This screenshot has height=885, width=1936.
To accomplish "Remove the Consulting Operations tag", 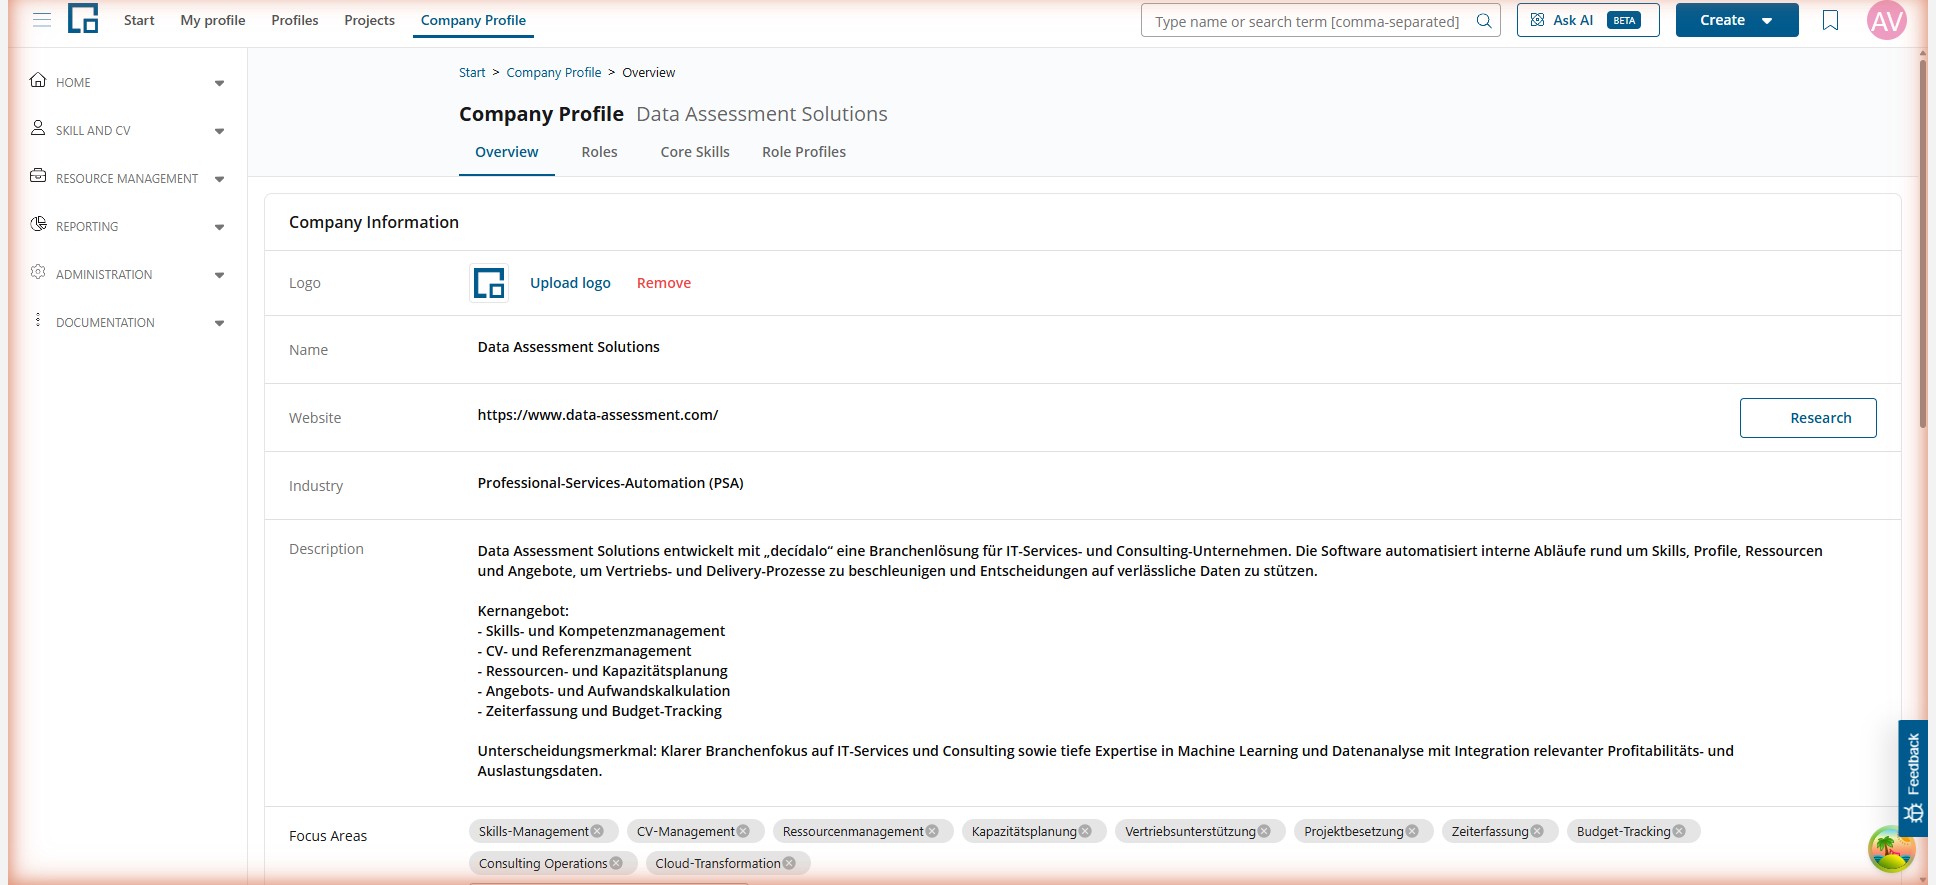I will click(x=616, y=863).
